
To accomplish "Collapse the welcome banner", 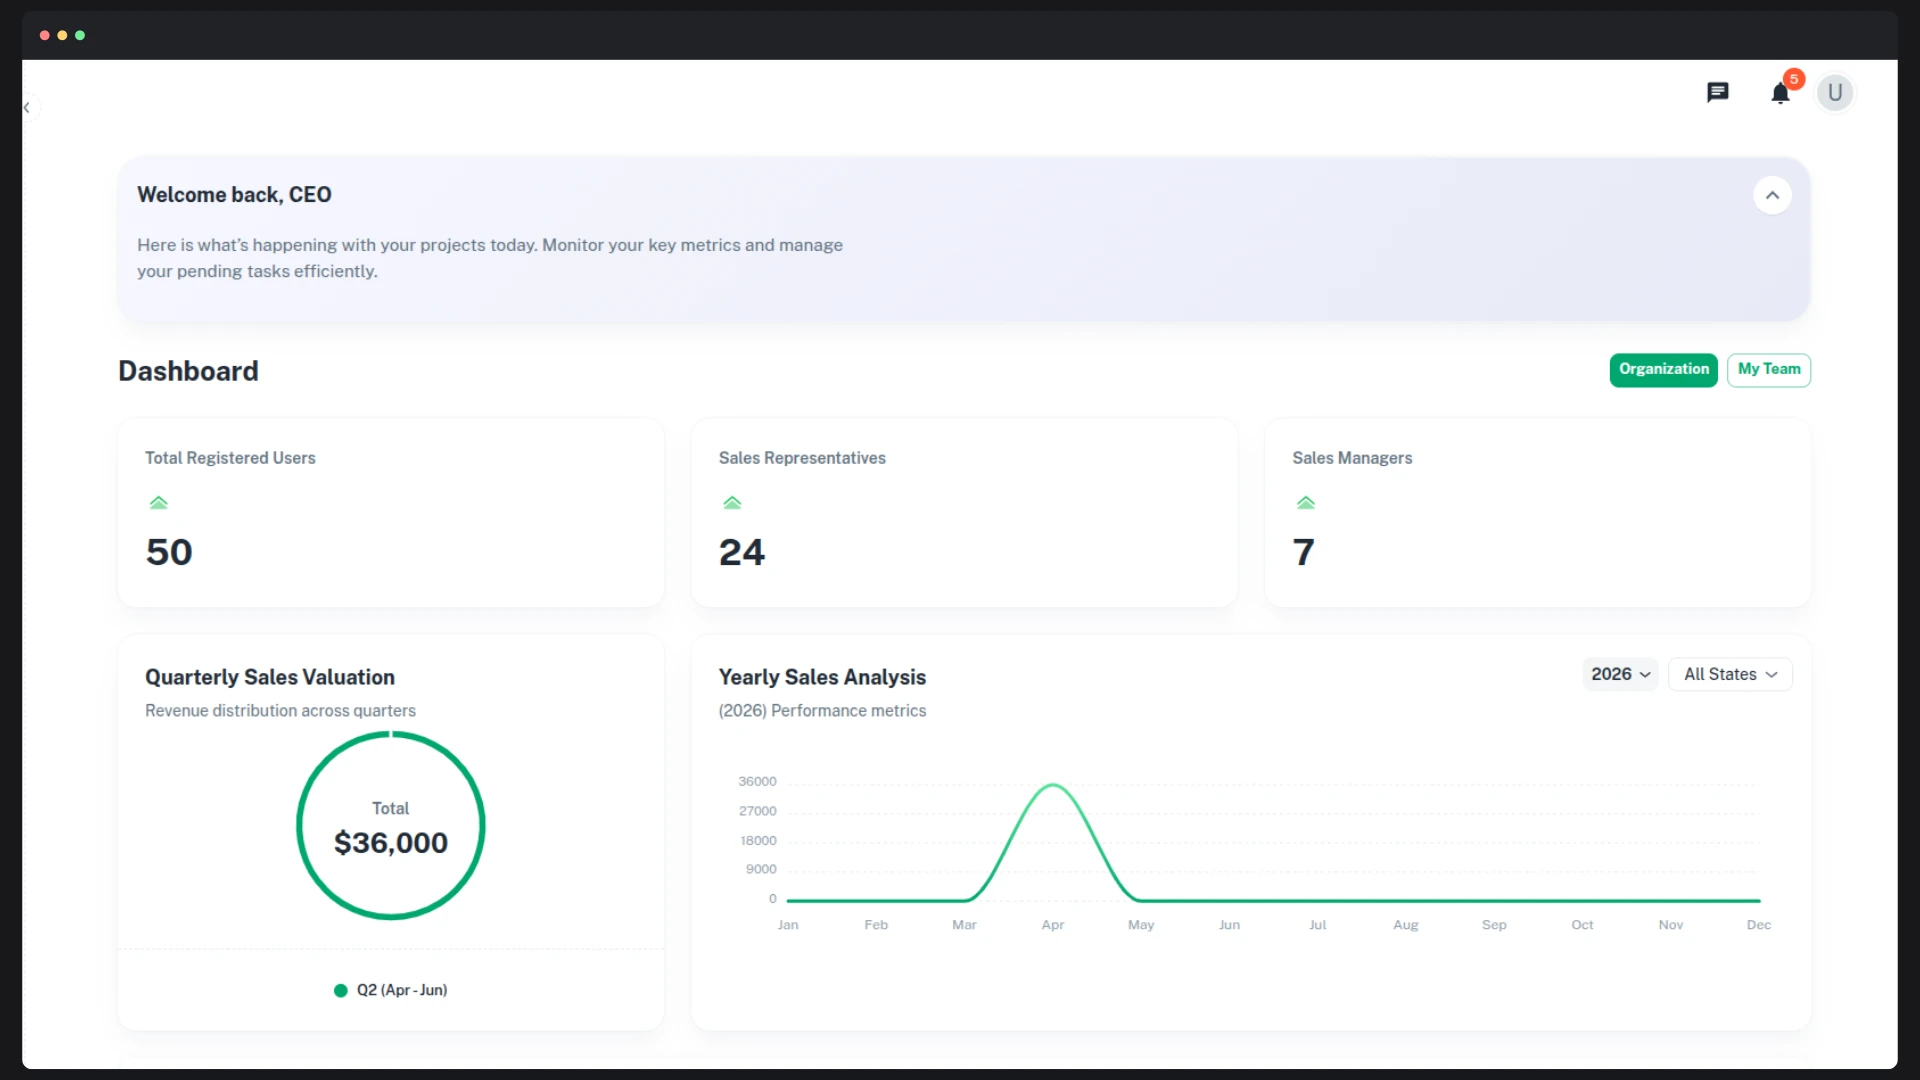I will pos(1772,195).
